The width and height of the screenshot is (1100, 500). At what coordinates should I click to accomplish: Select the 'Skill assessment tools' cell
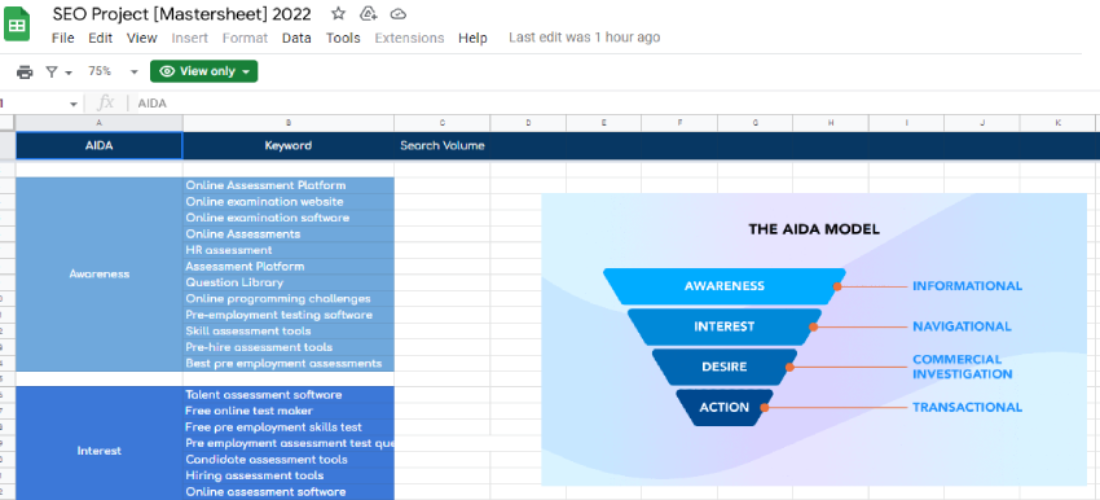[288, 330]
